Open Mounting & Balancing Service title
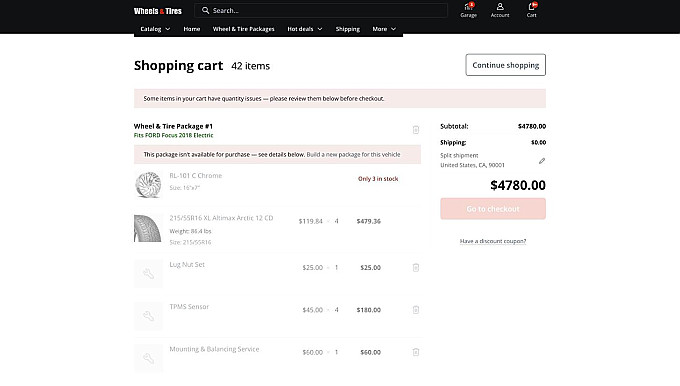 tap(214, 349)
